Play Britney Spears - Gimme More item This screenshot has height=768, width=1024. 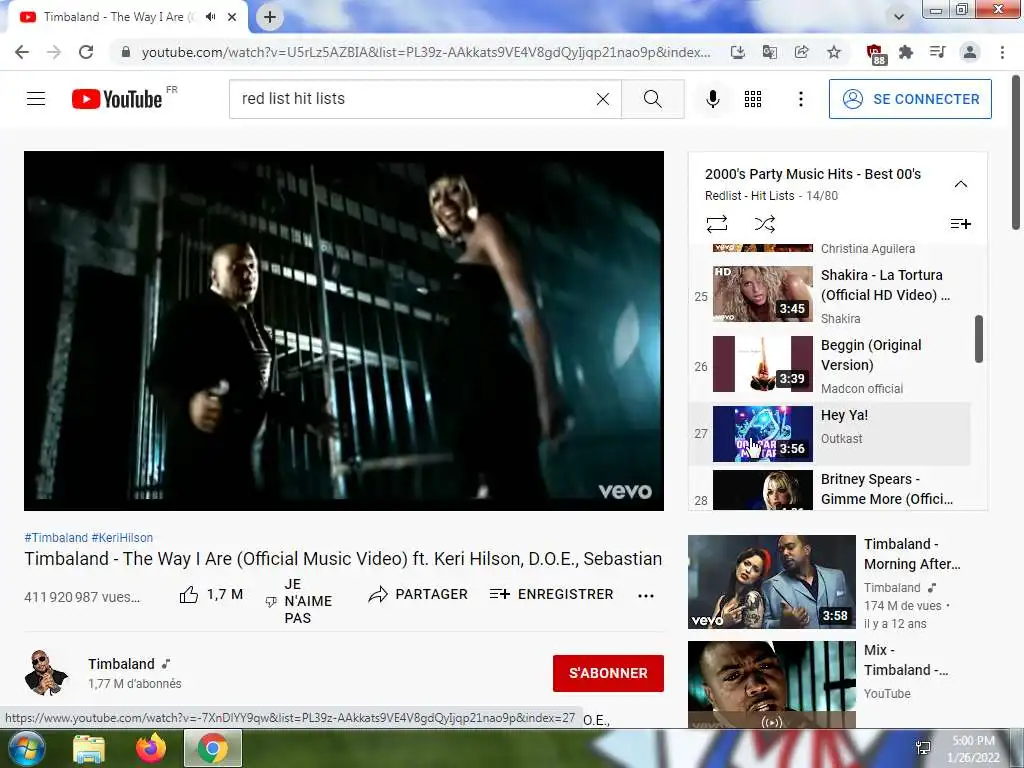pos(831,489)
